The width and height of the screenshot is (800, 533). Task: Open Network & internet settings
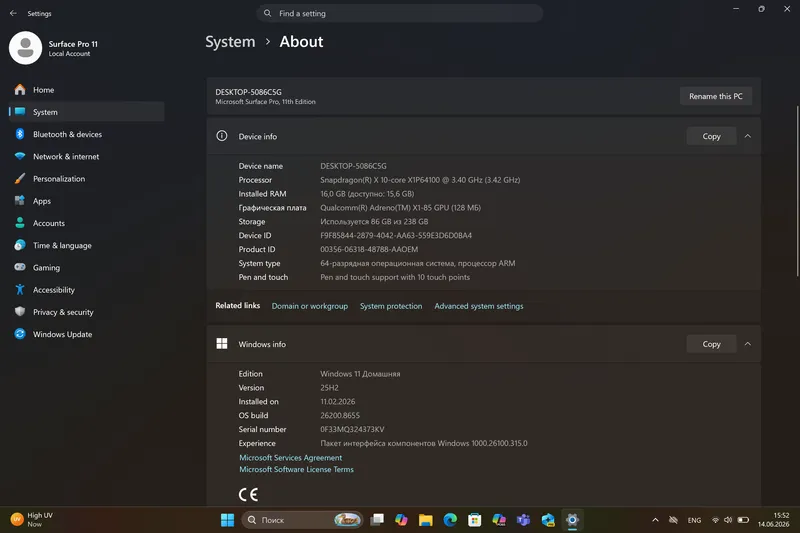87,157
